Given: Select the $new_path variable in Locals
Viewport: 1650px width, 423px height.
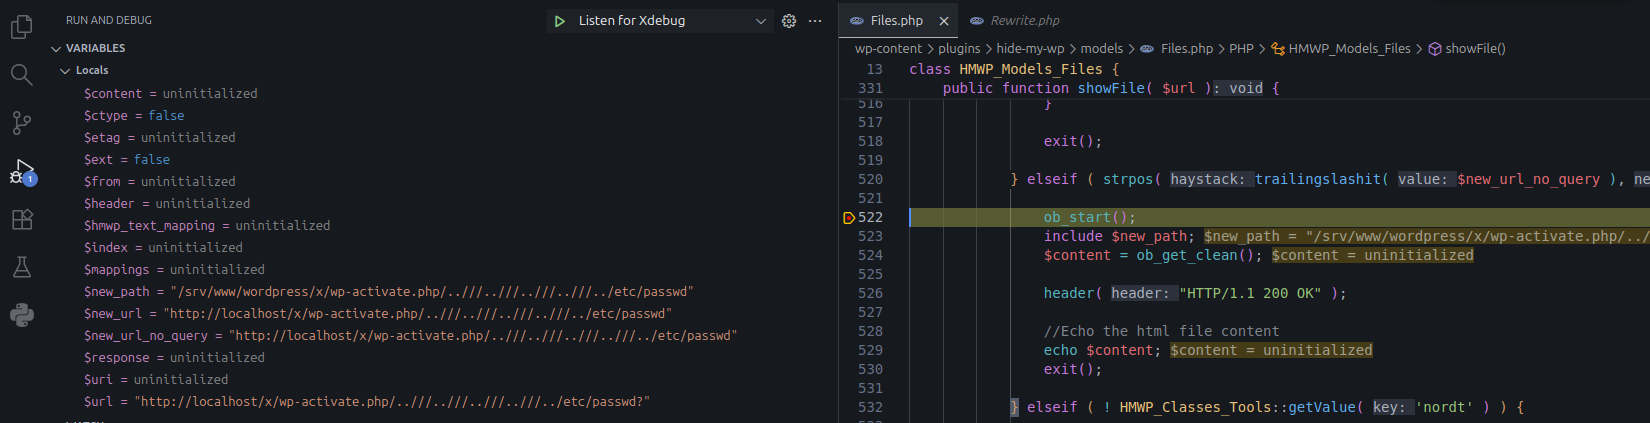Looking at the screenshot, I should point(116,292).
